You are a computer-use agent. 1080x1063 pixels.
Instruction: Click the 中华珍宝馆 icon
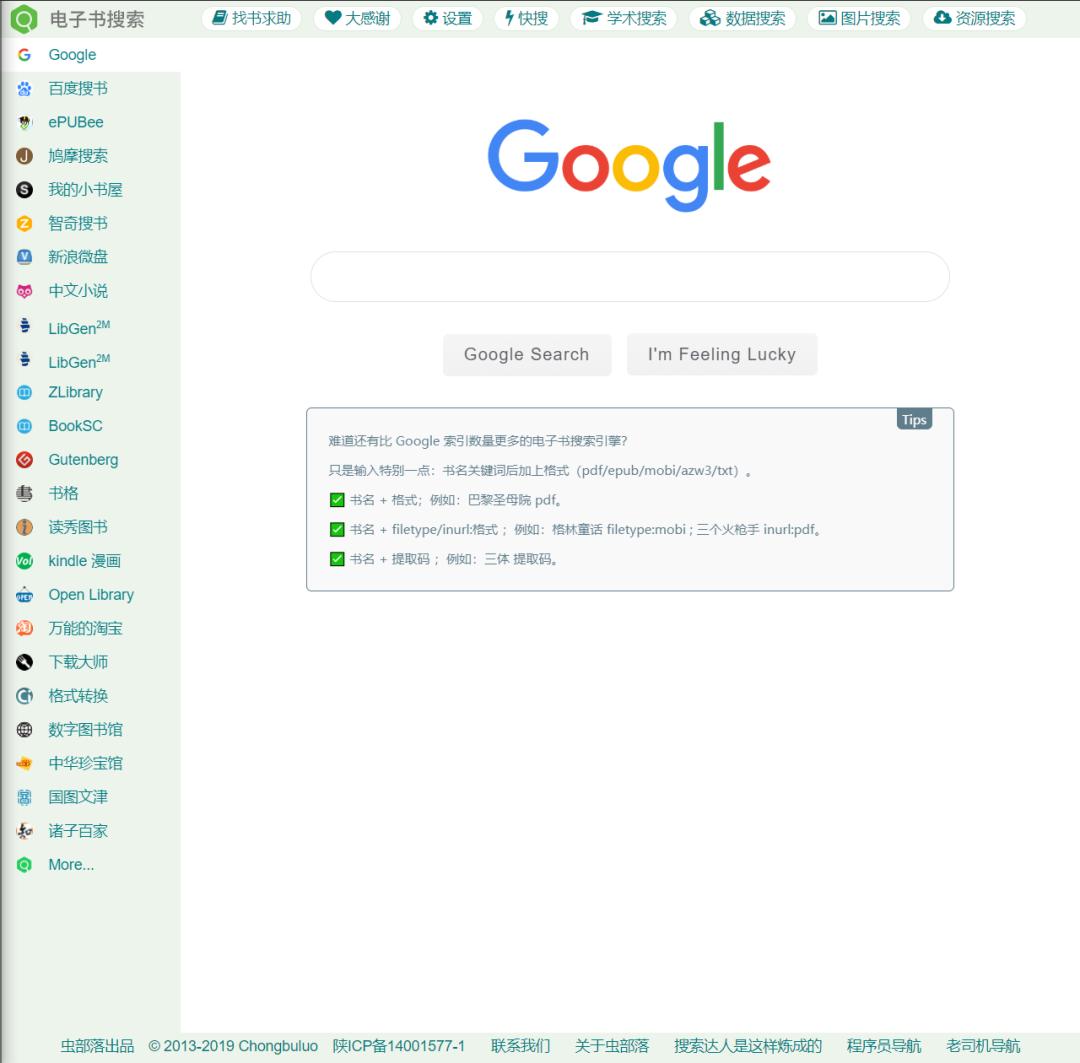[x=24, y=763]
